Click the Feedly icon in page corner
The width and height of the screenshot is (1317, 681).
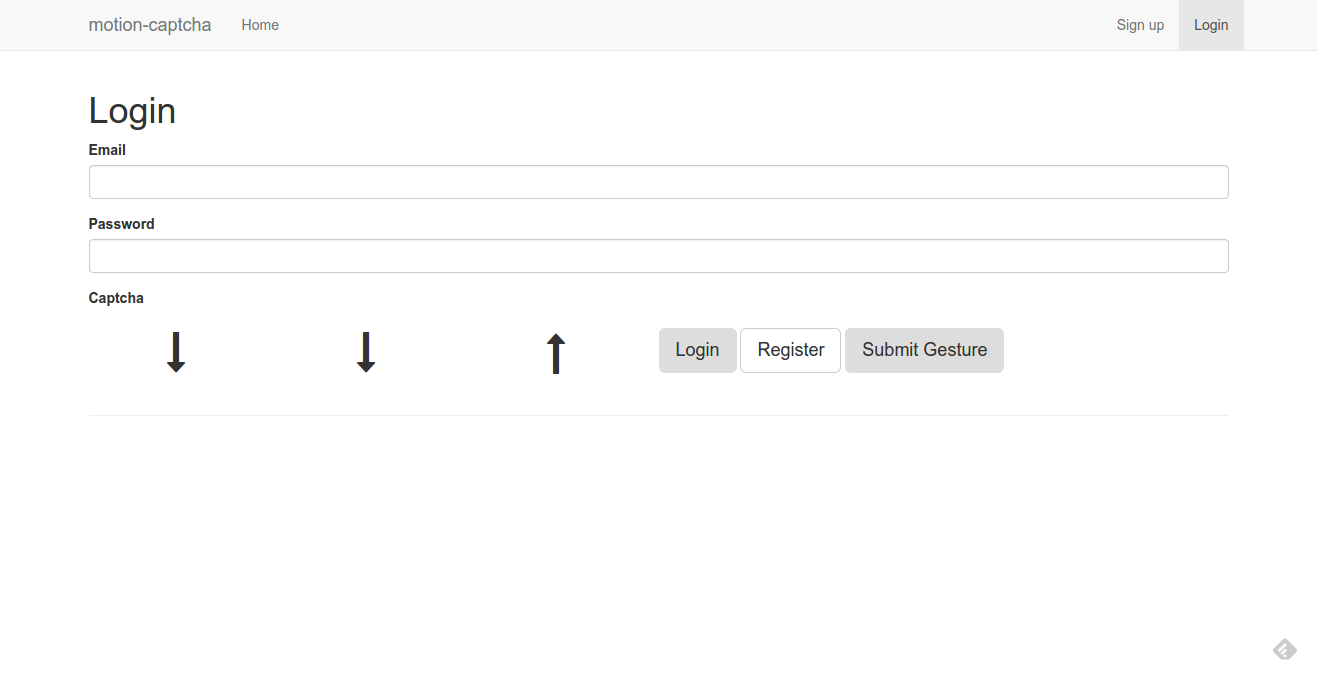pos(1285,650)
